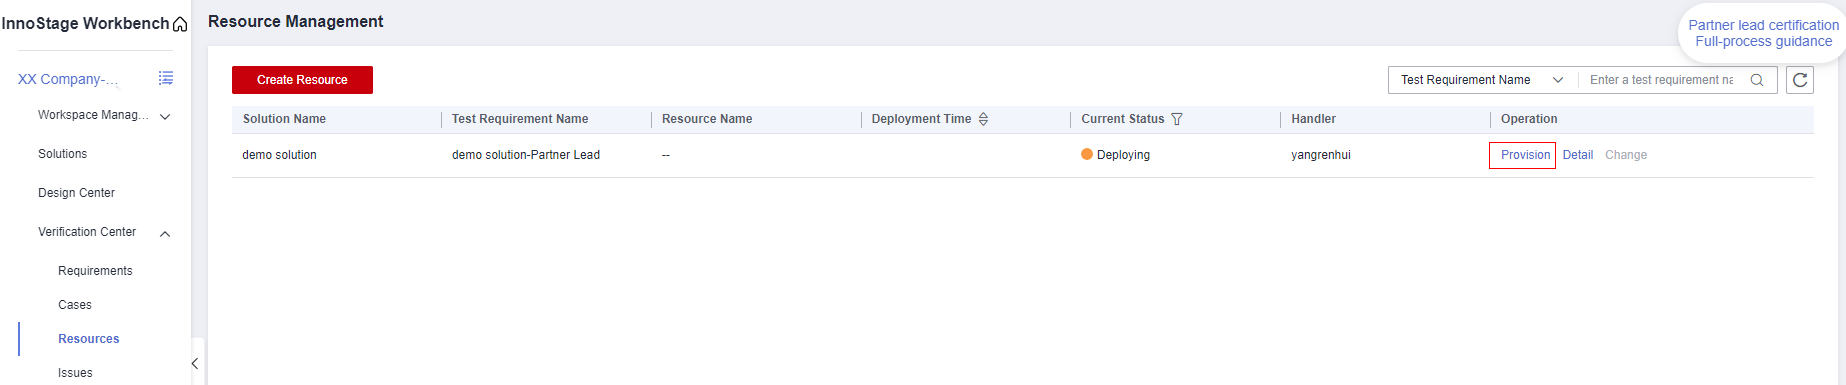Open the Detail link for demo solution
This screenshot has height=385, width=1846.
pos(1578,155)
